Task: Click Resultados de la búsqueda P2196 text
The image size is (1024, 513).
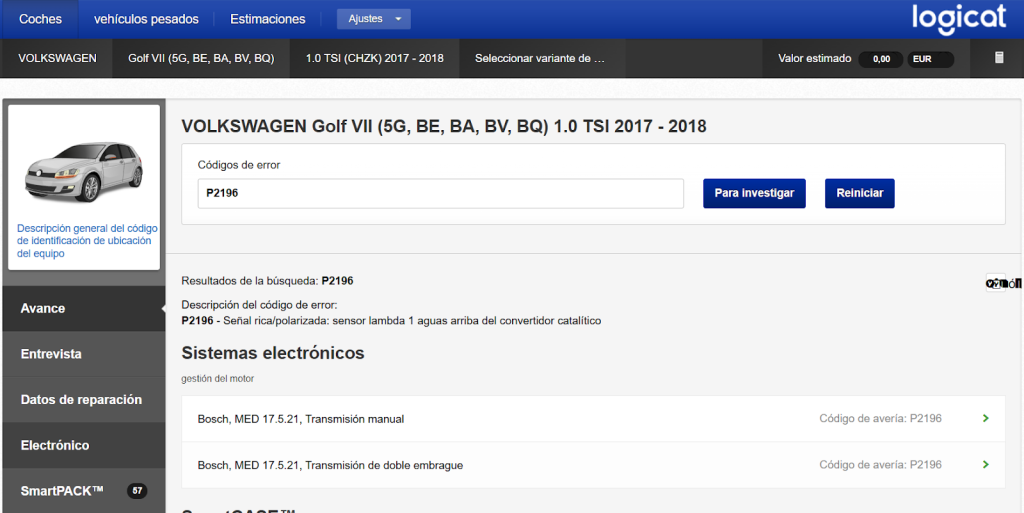Action: click(x=267, y=281)
